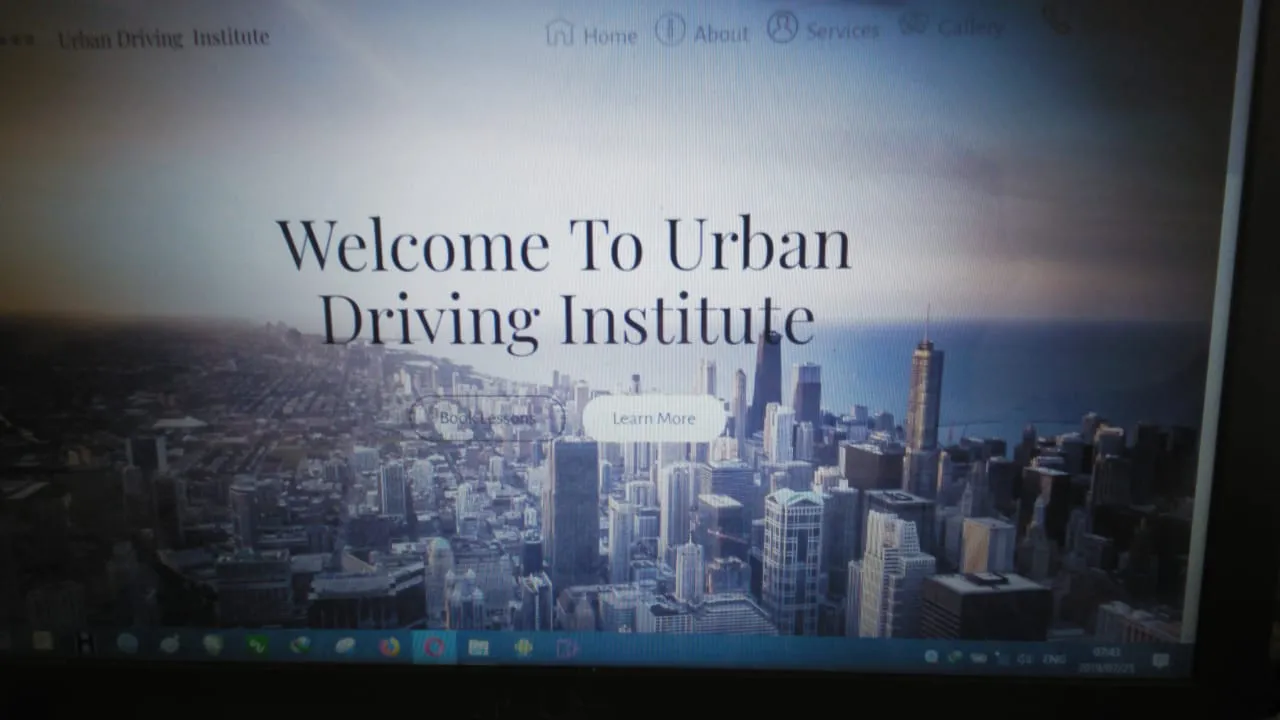Open Firefox from the taskbar
The width and height of the screenshot is (1280, 720).
[x=389, y=646]
